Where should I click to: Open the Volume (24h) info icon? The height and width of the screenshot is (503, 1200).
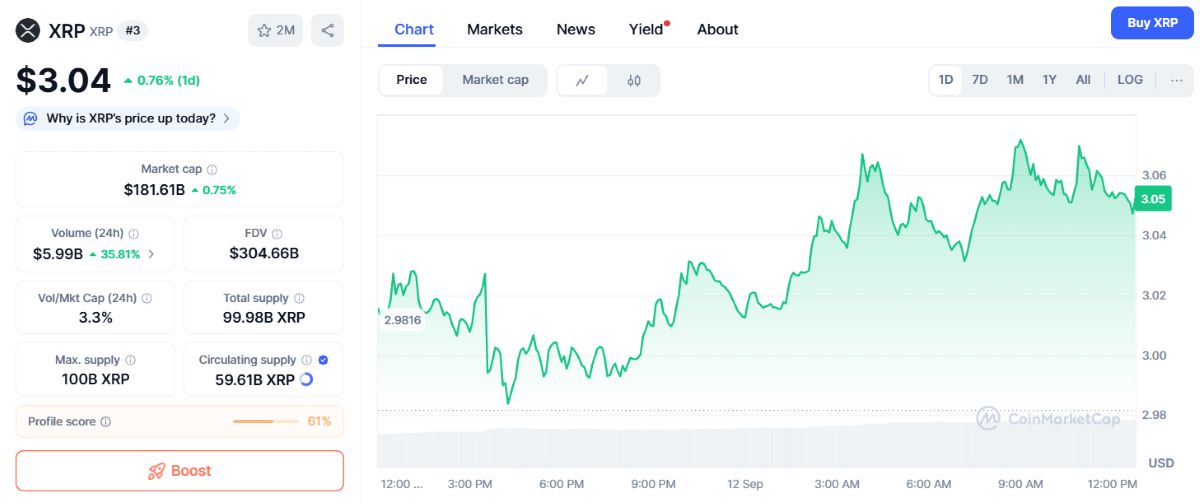[x=133, y=234]
